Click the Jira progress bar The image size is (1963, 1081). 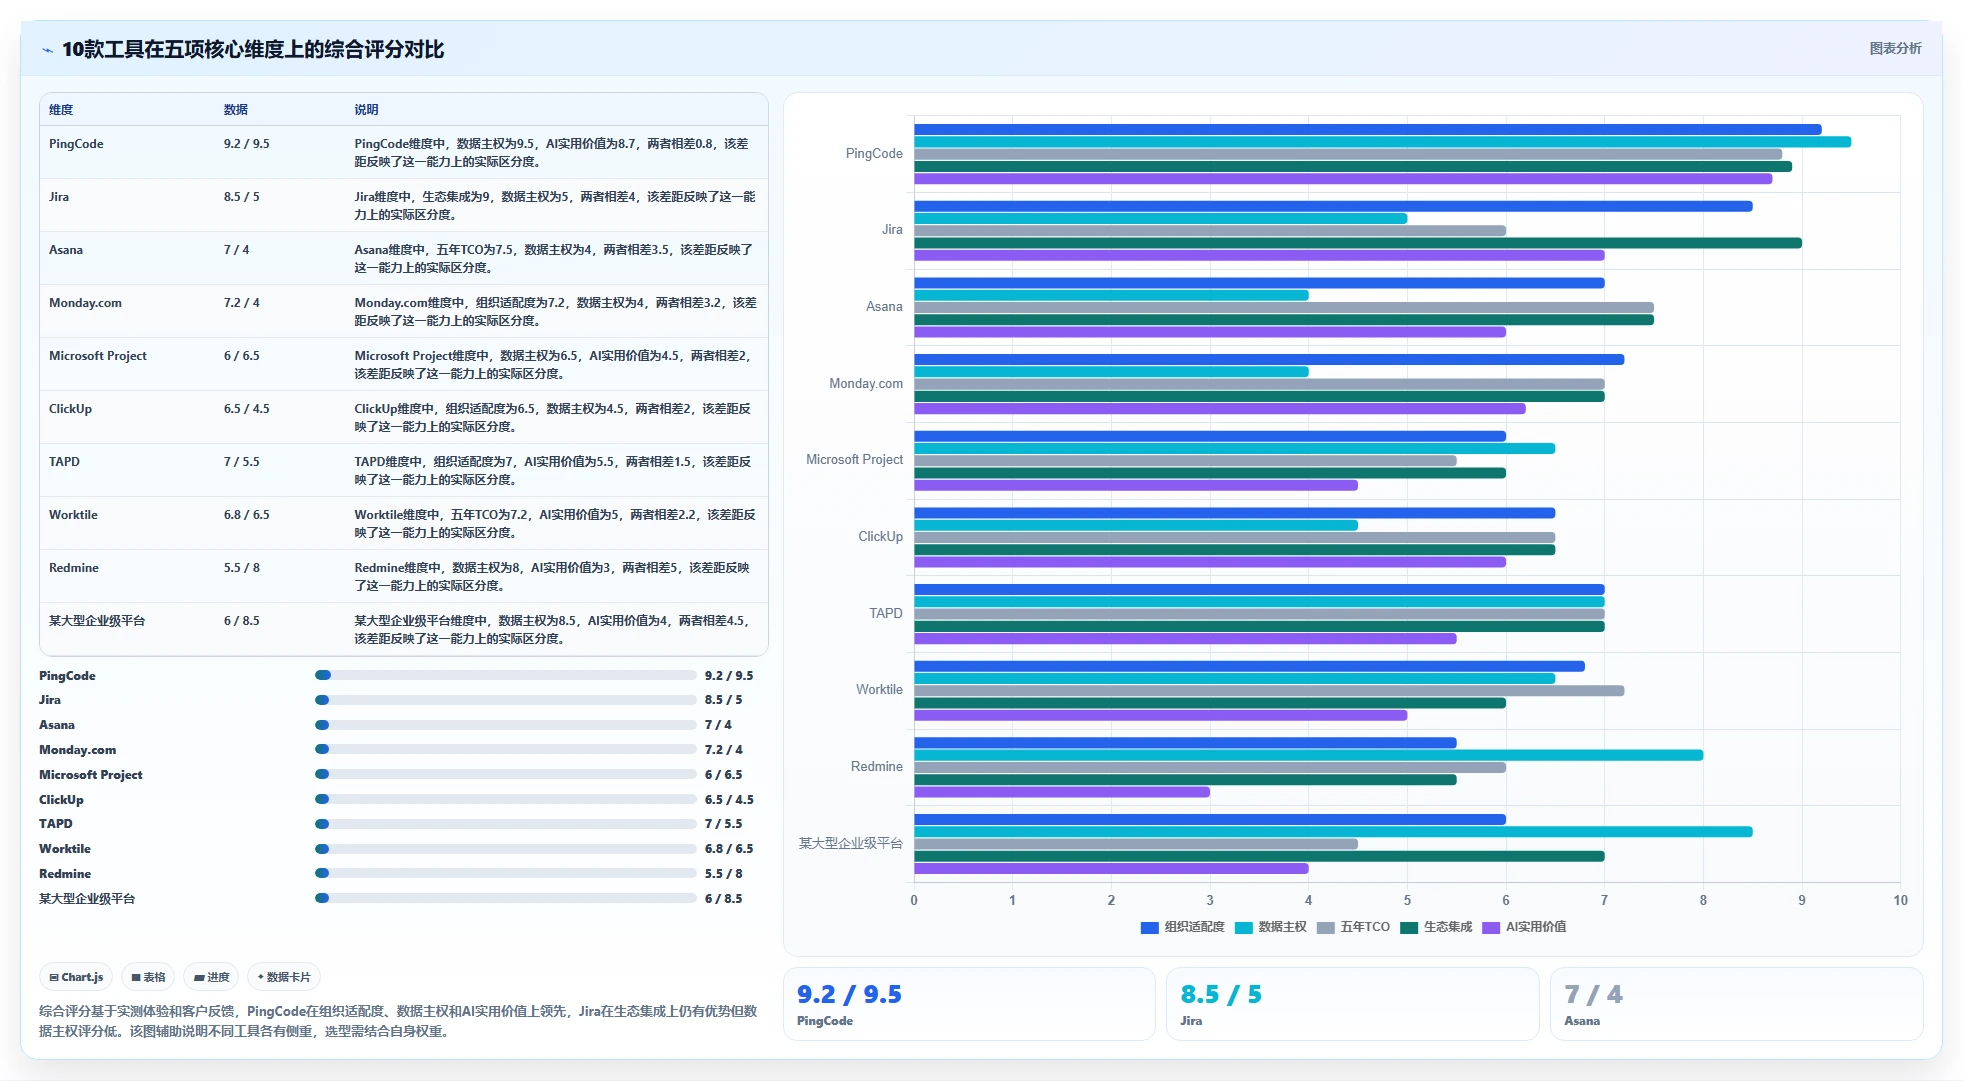point(506,700)
